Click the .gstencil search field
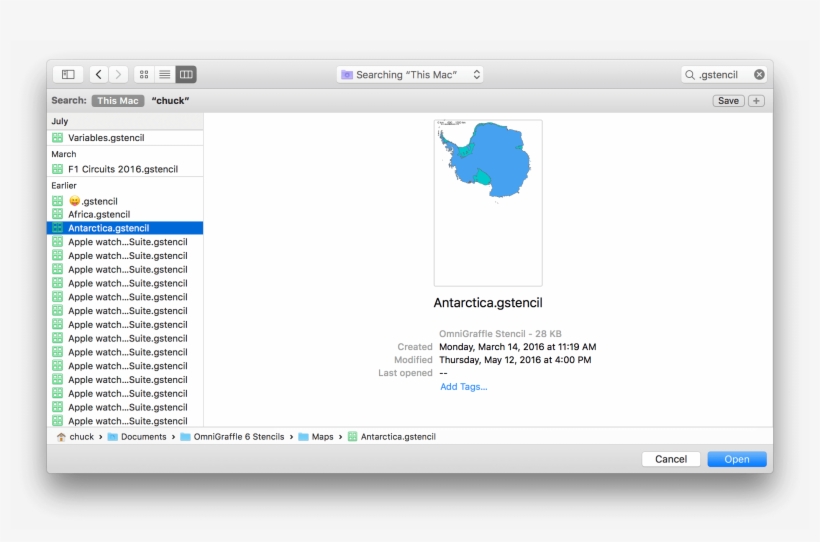This screenshot has width=820, height=542. 724,74
